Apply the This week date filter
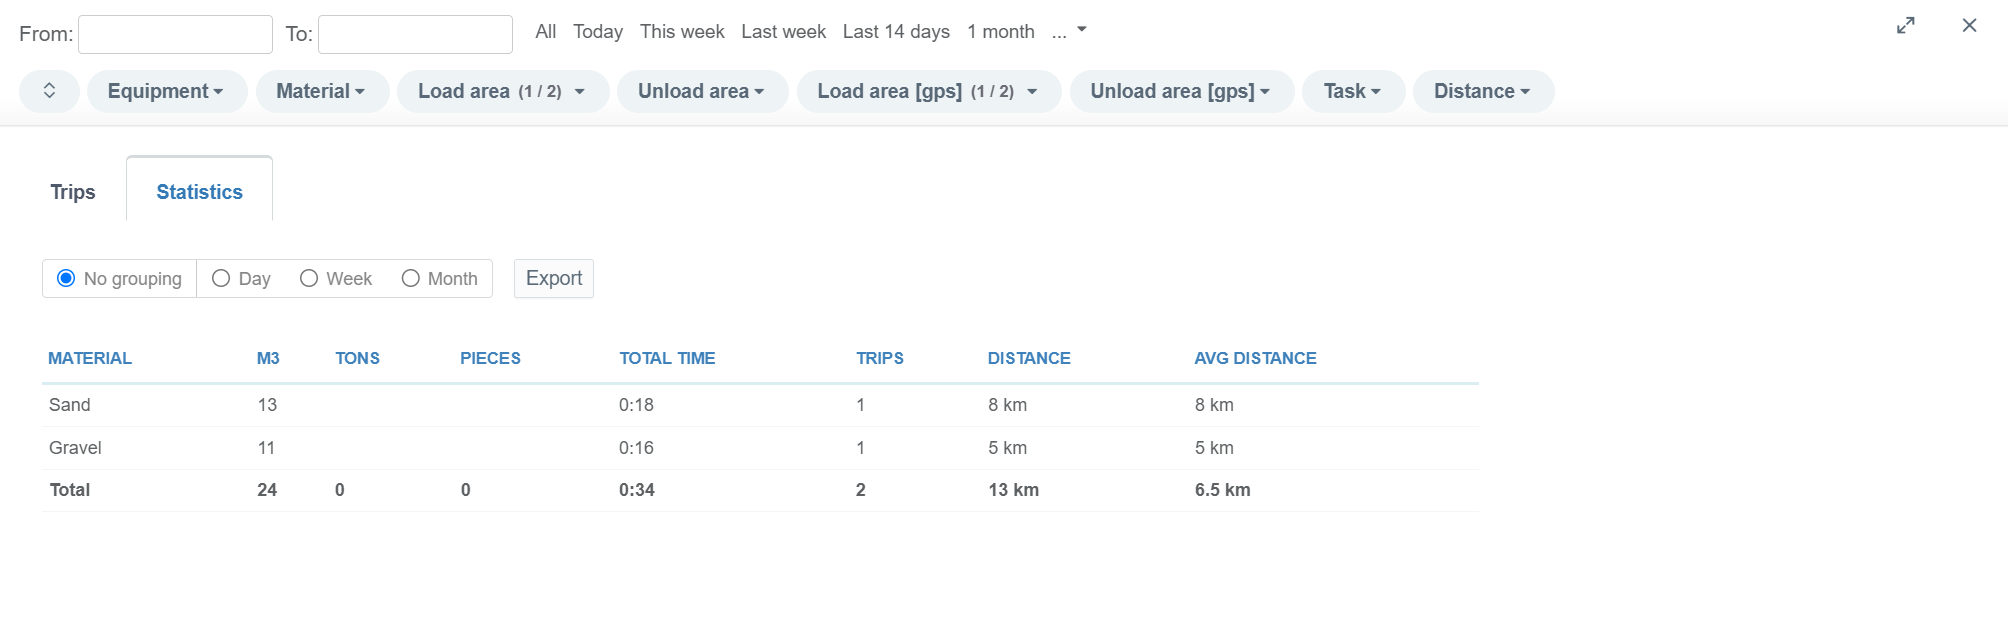 (x=682, y=32)
